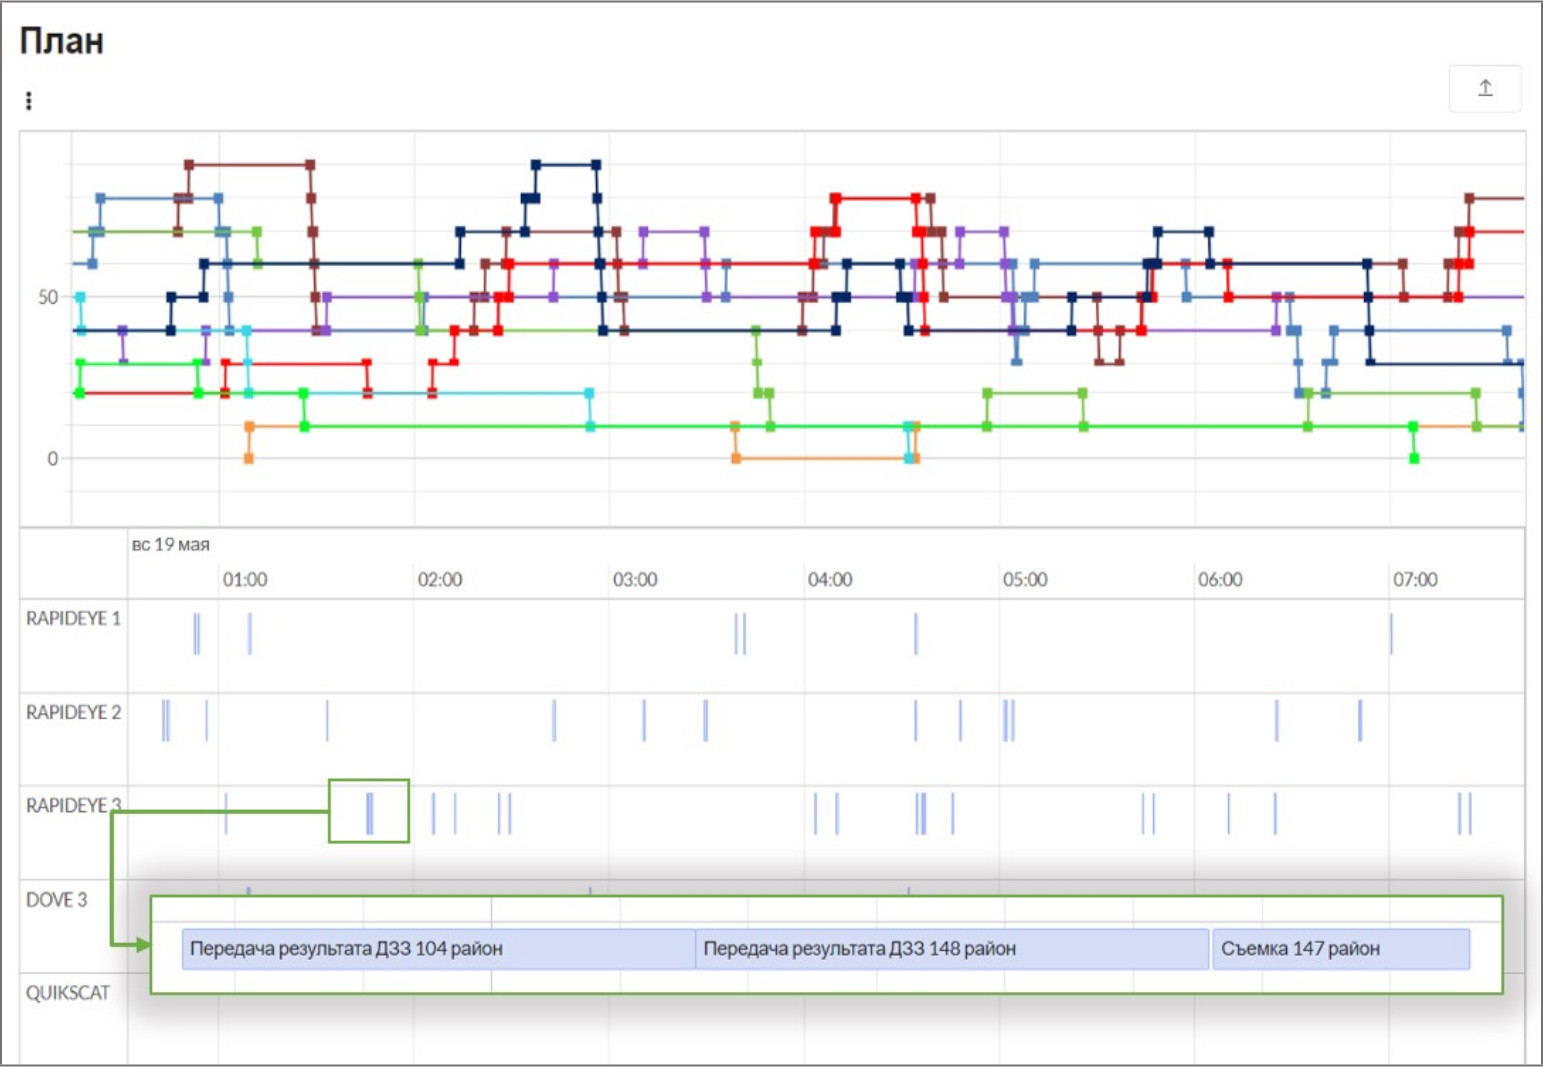Click the вс 19 мая date label

pyautogui.click(x=171, y=545)
